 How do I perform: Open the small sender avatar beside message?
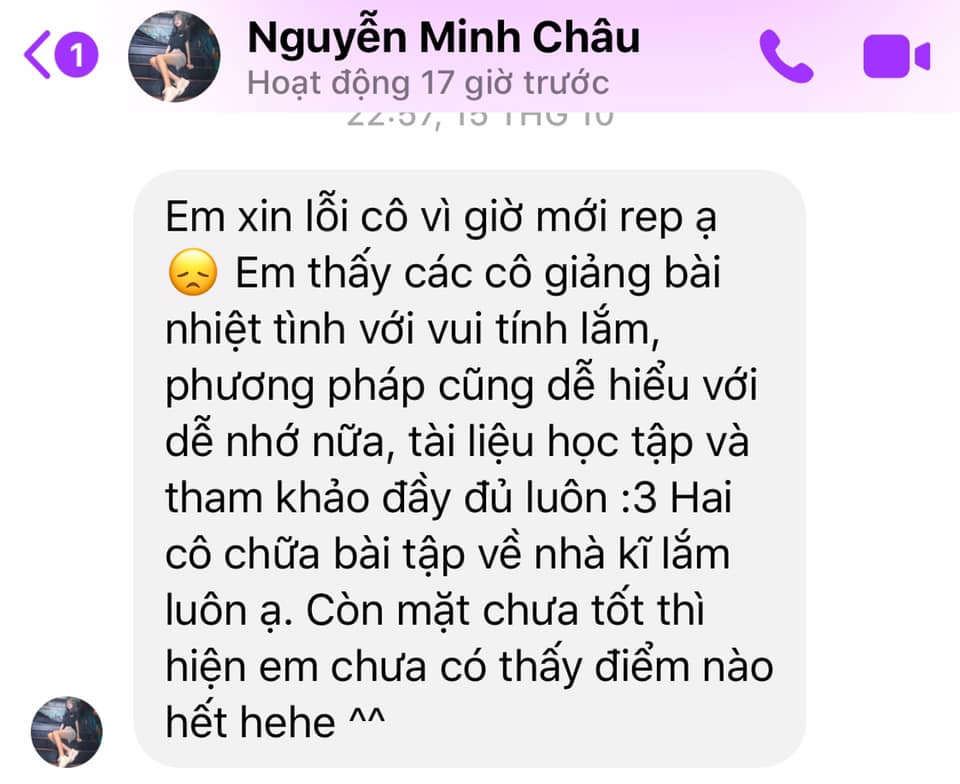pos(67,731)
